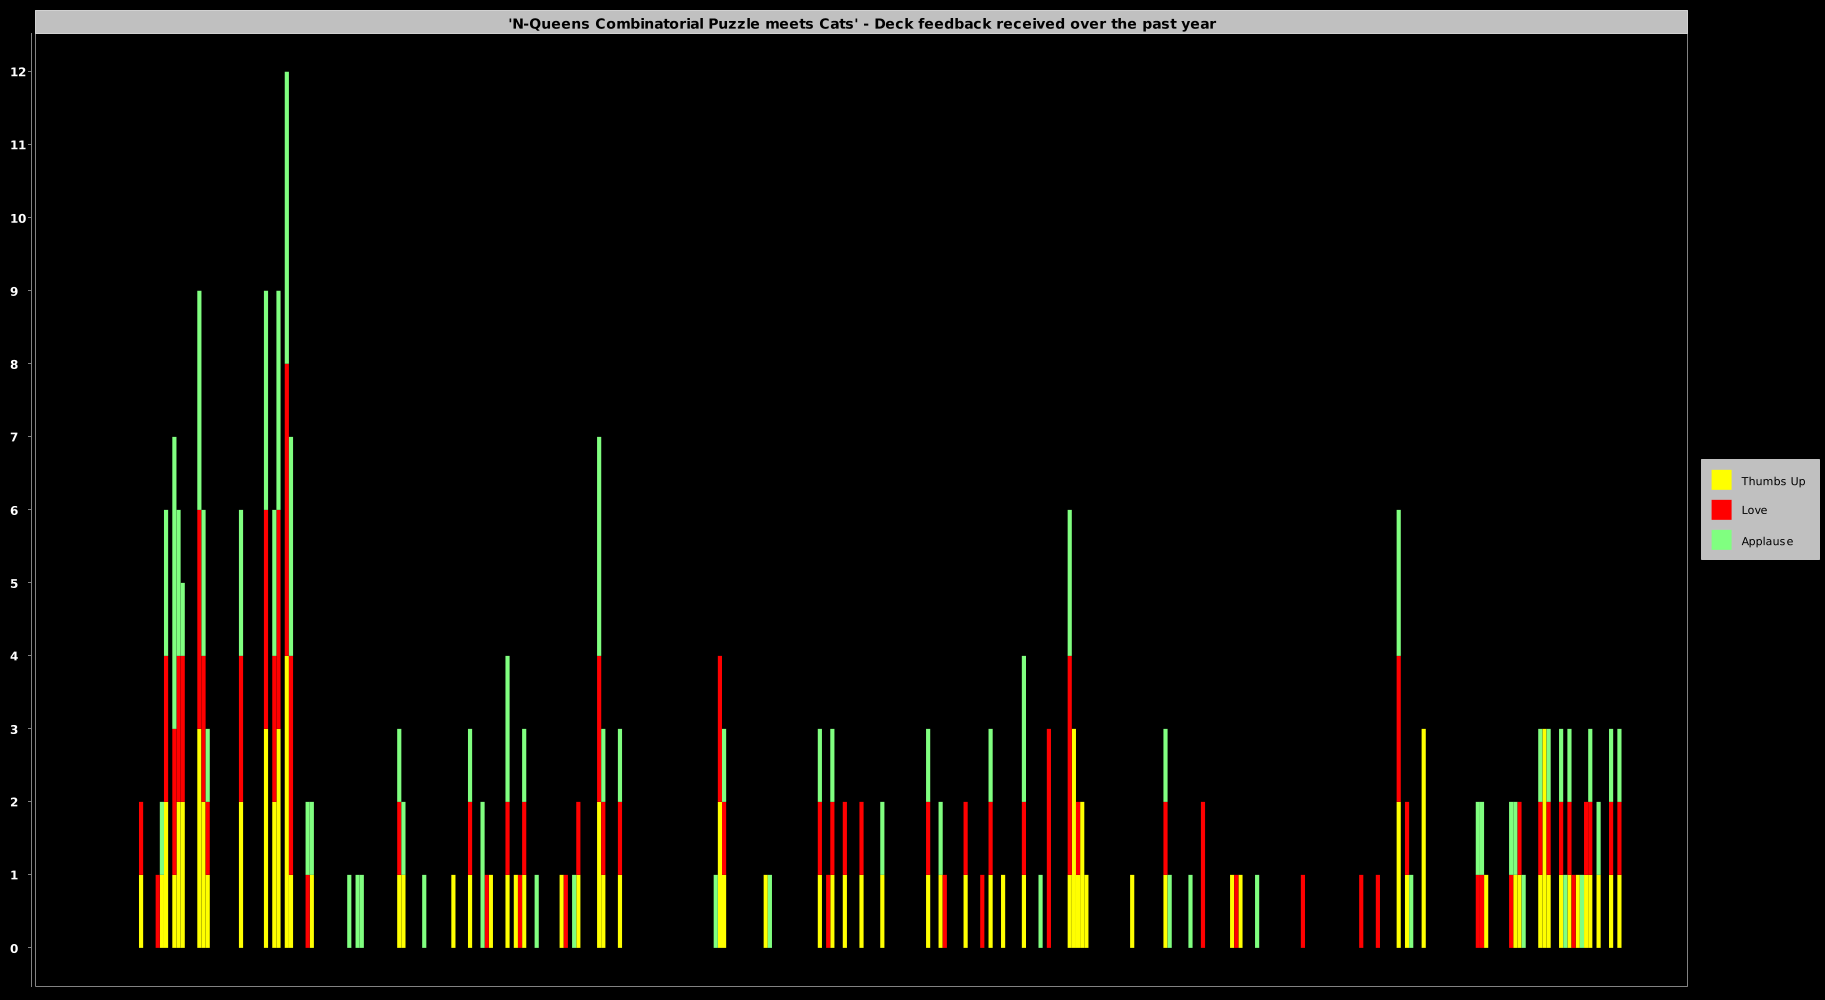Select the 'Applause' legend label
This screenshot has height=1000, width=1825.
coord(1767,541)
